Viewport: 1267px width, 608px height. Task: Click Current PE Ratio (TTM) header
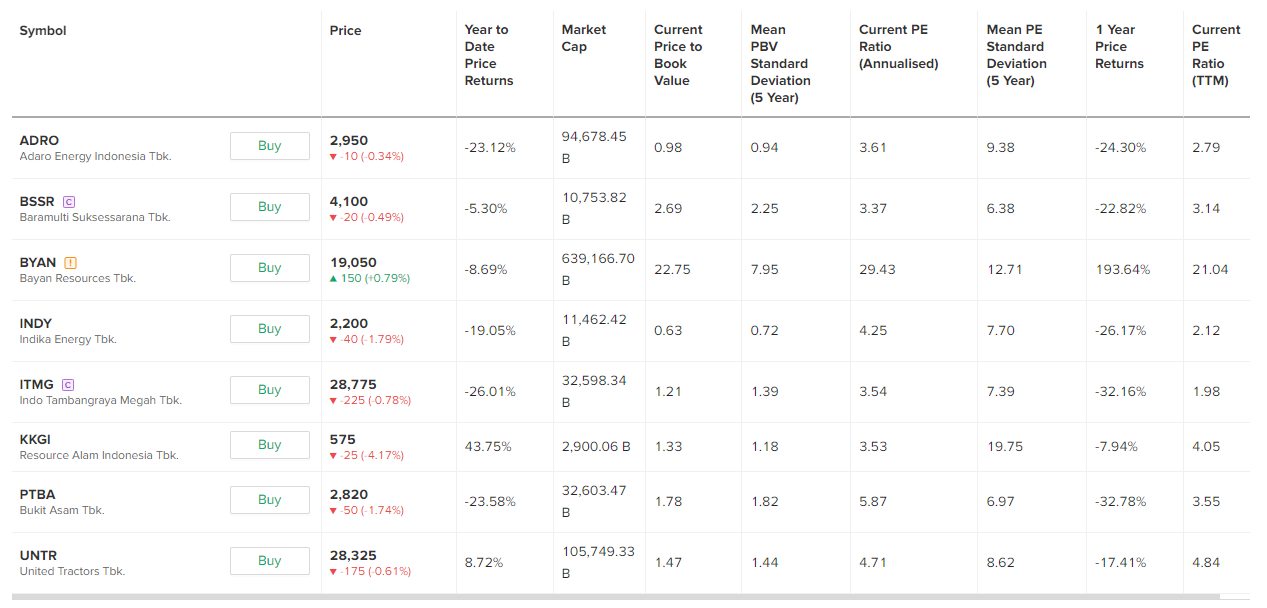[1216, 55]
